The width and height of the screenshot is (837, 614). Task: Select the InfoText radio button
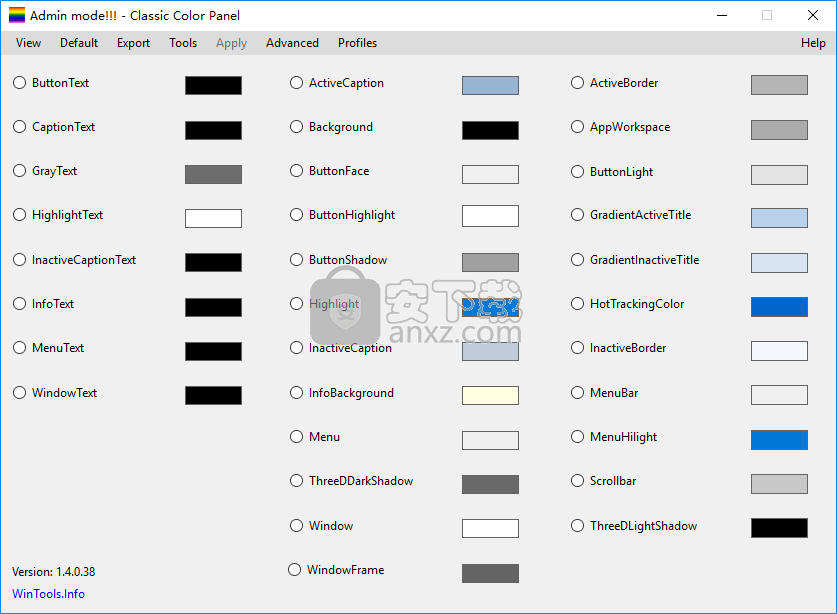pyautogui.click(x=20, y=304)
